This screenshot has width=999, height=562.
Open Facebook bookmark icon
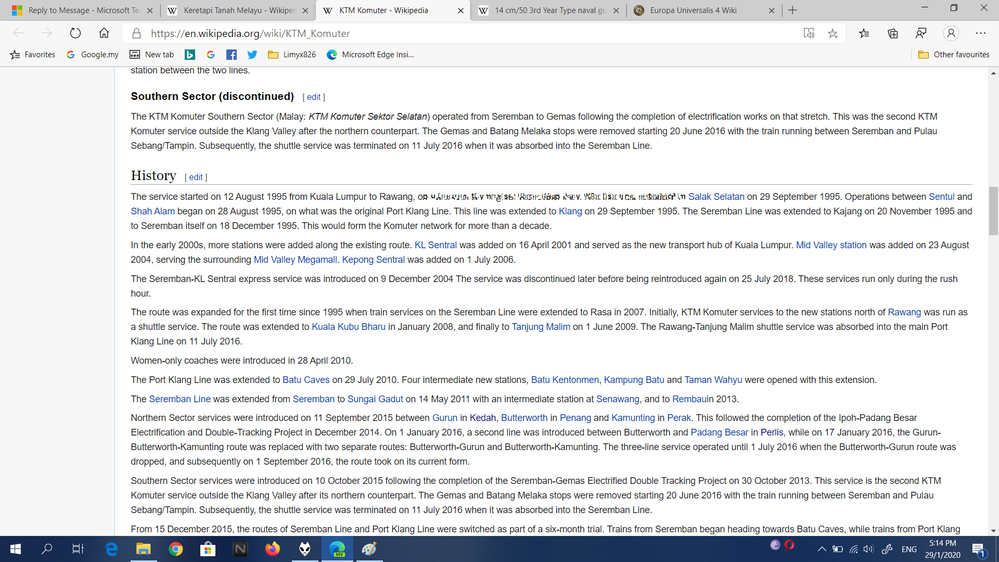(231, 55)
